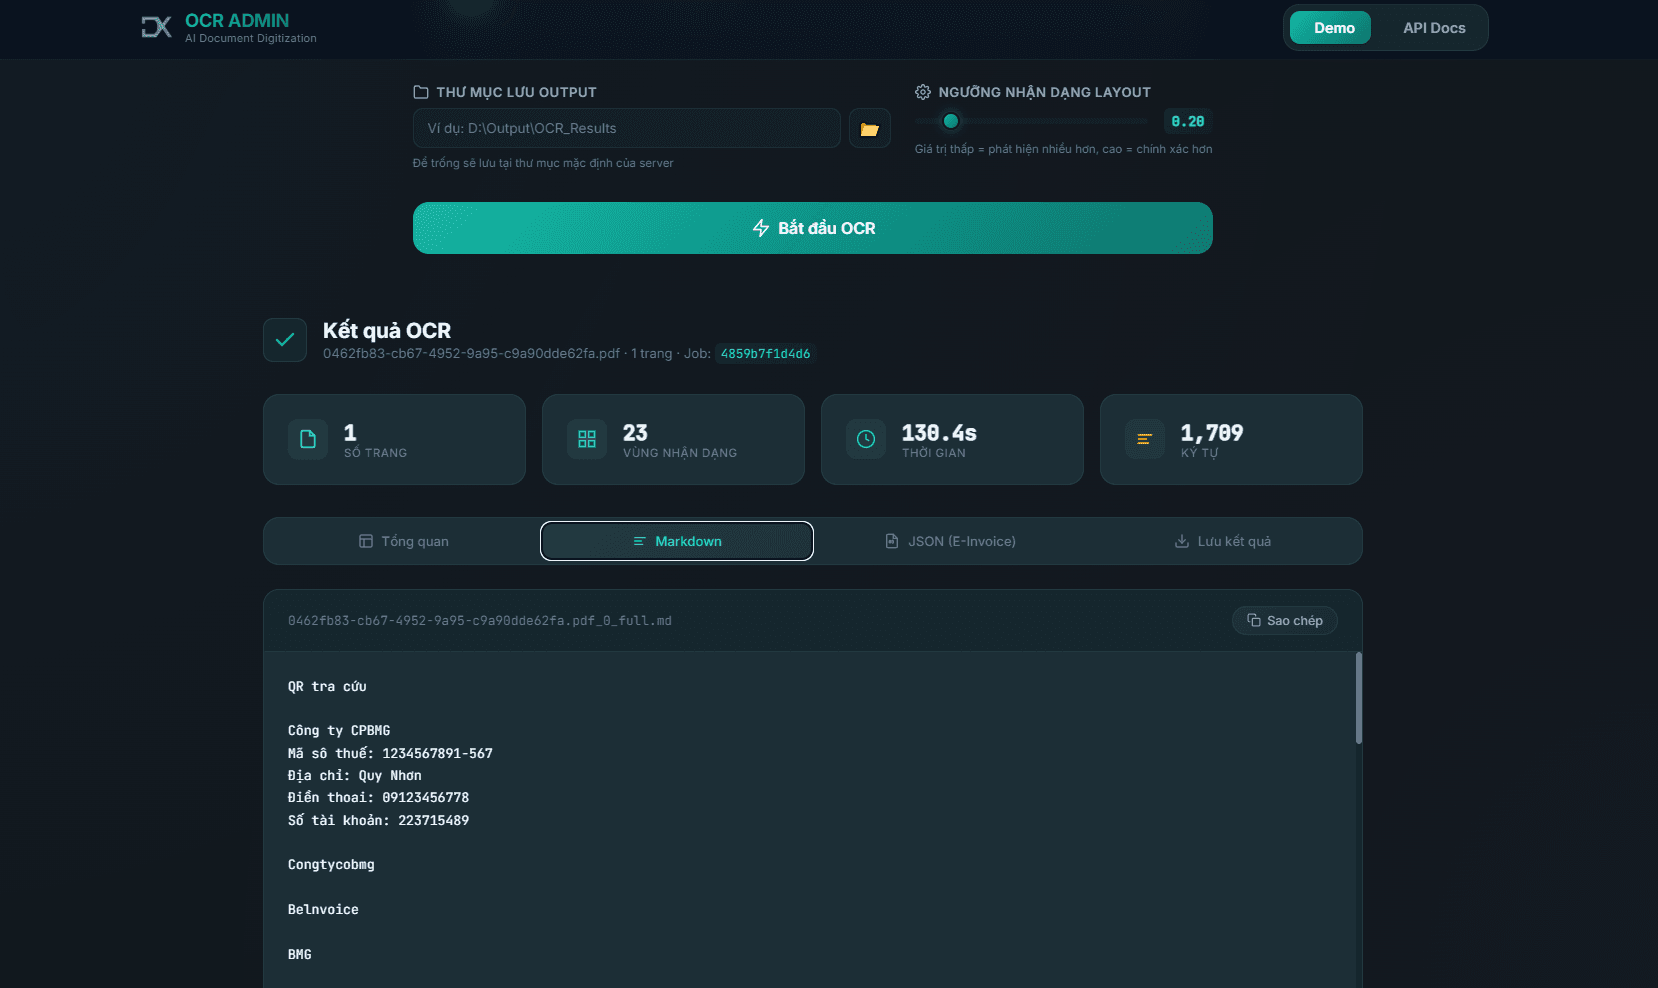The width and height of the screenshot is (1658, 988).
Task: Click the clock icon in Thời Gian card
Action: (x=866, y=439)
